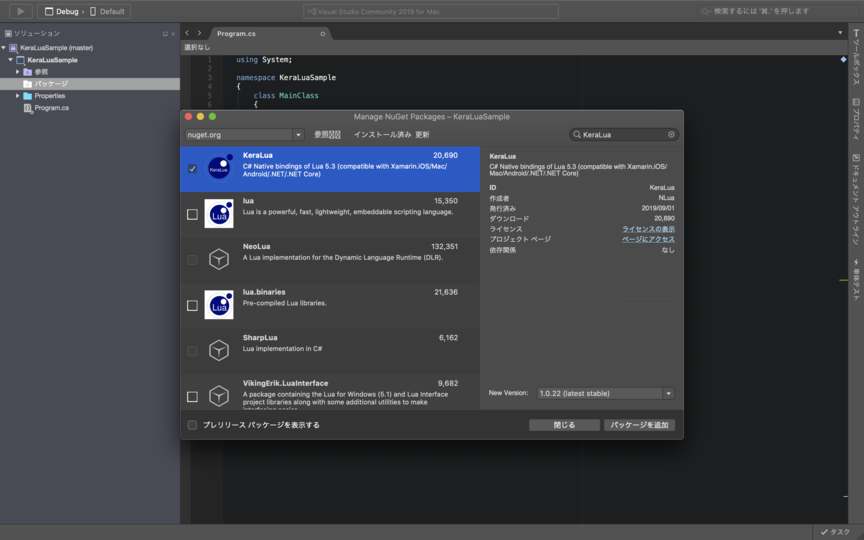The height and width of the screenshot is (540, 864).
Task: Click the SharpLua default package cube icon
Action: coord(219,350)
